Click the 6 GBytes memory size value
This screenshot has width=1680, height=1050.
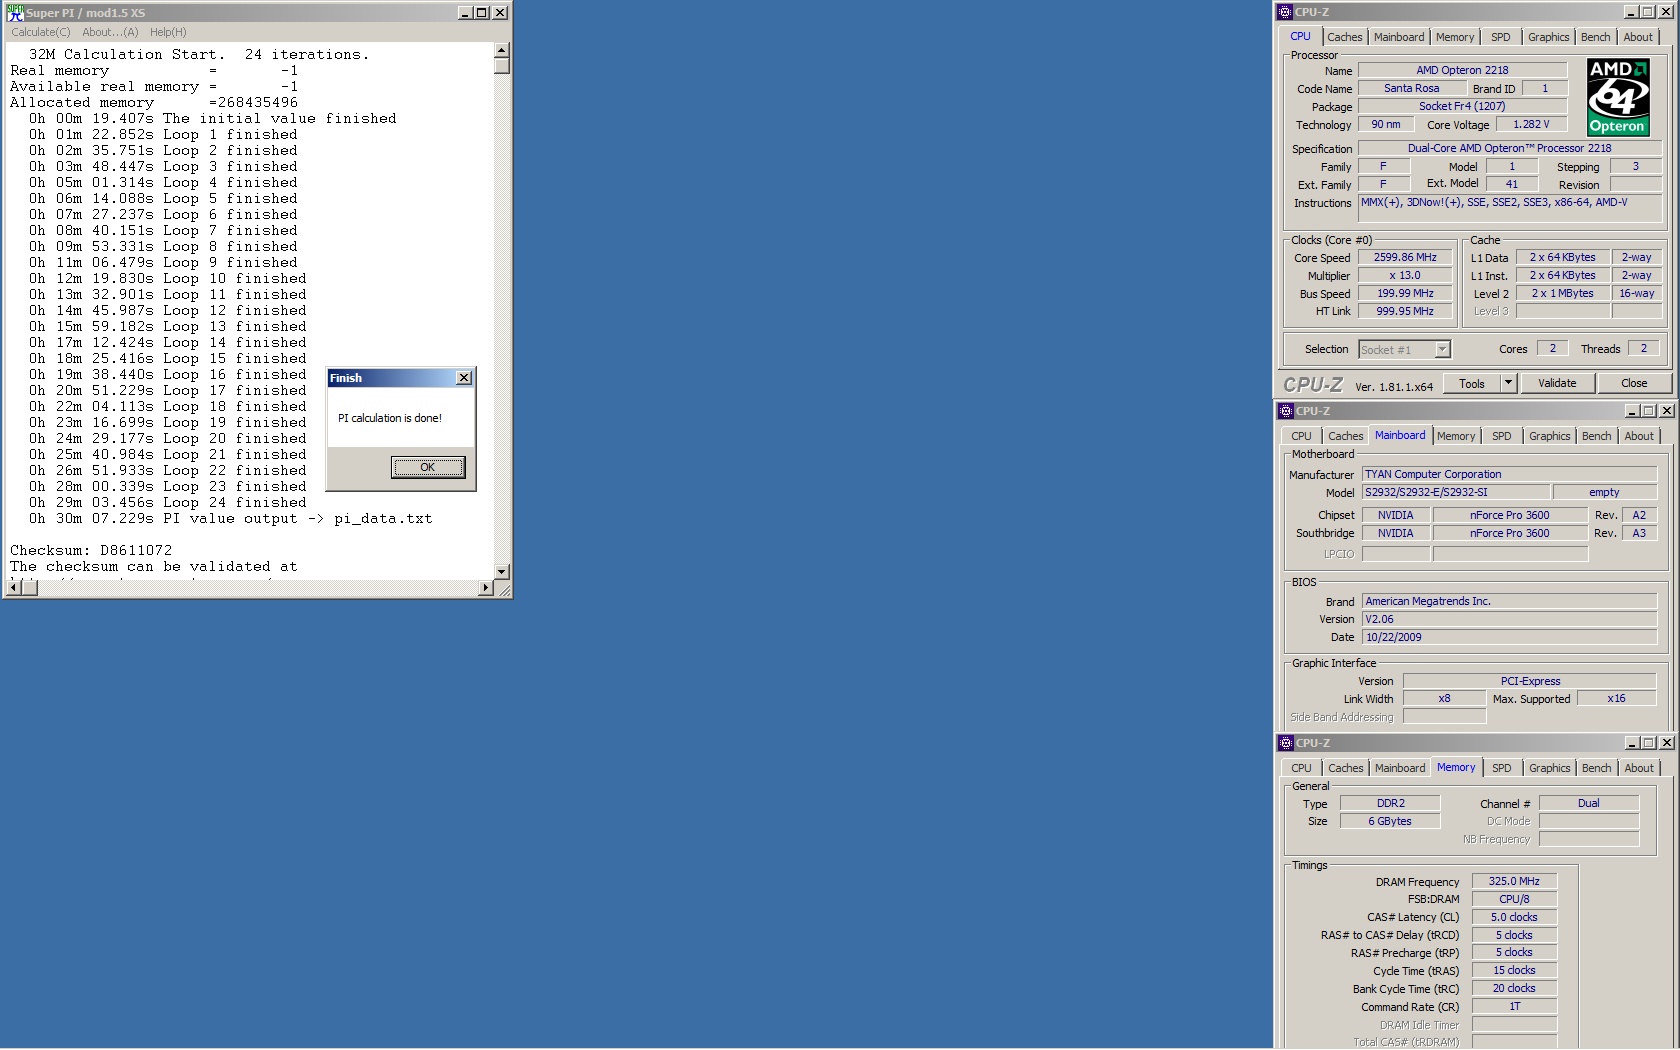[1390, 821]
